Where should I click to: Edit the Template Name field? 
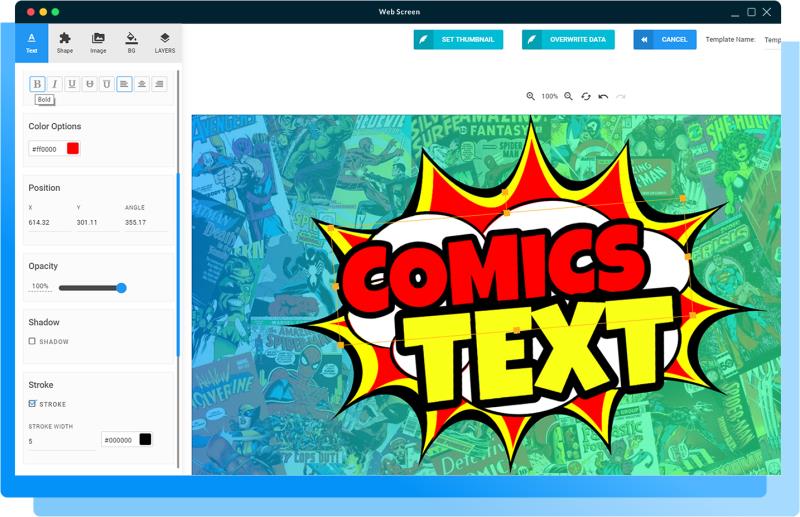click(x=771, y=40)
